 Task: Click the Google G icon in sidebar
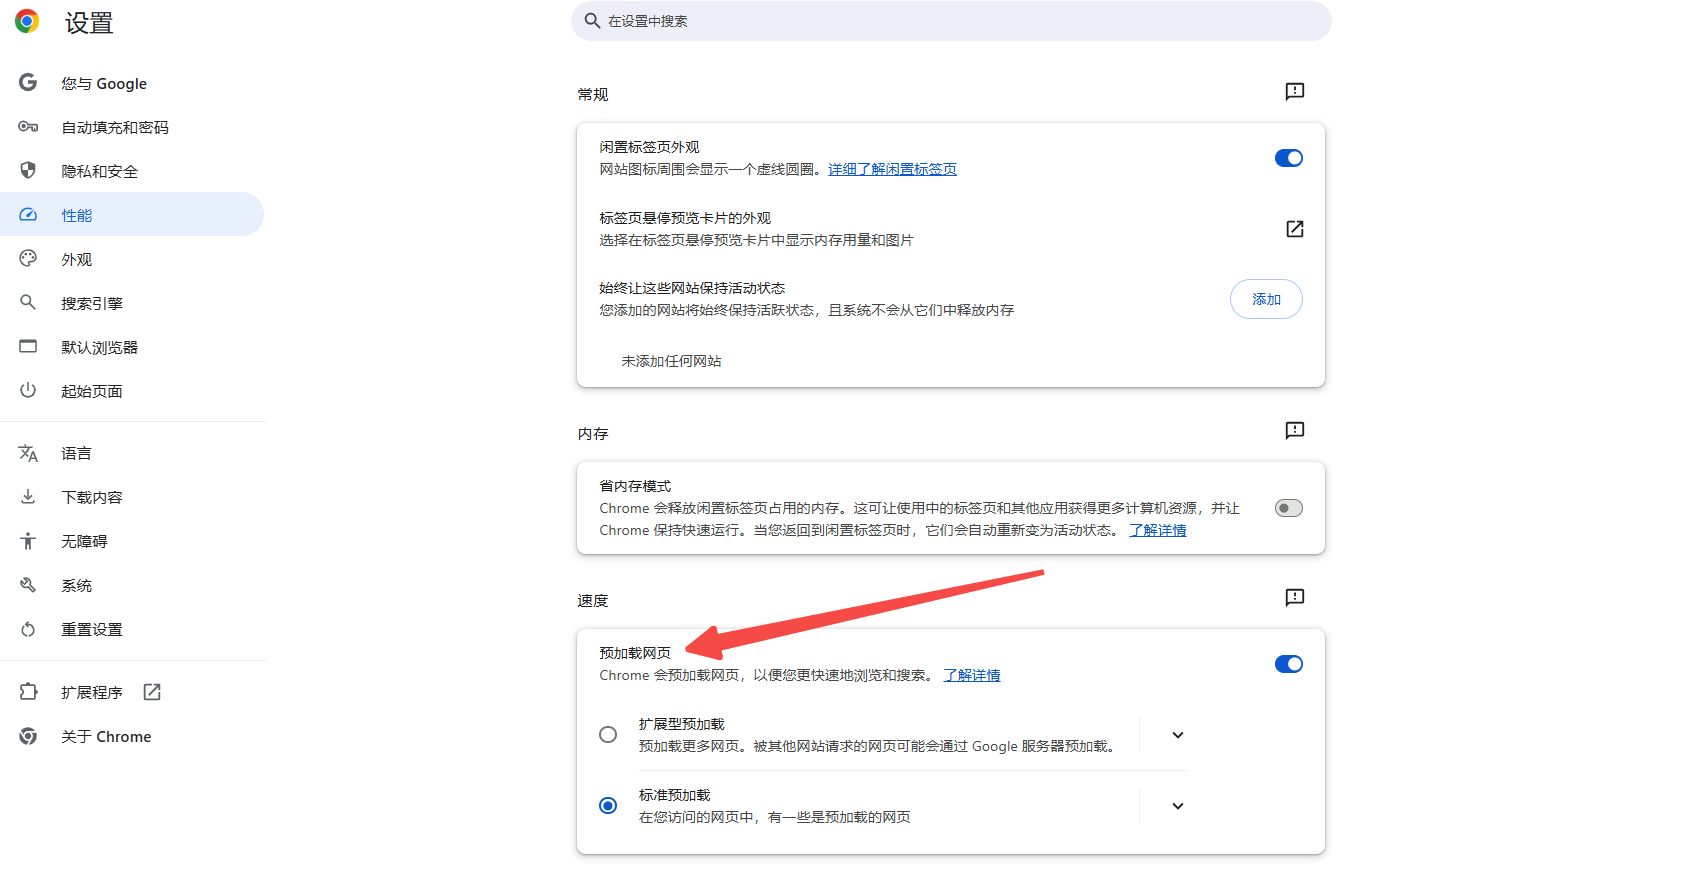tap(28, 83)
